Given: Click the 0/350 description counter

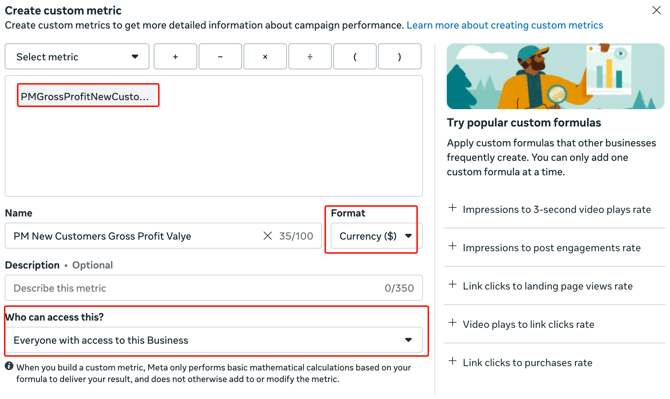Looking at the screenshot, I should tap(399, 288).
